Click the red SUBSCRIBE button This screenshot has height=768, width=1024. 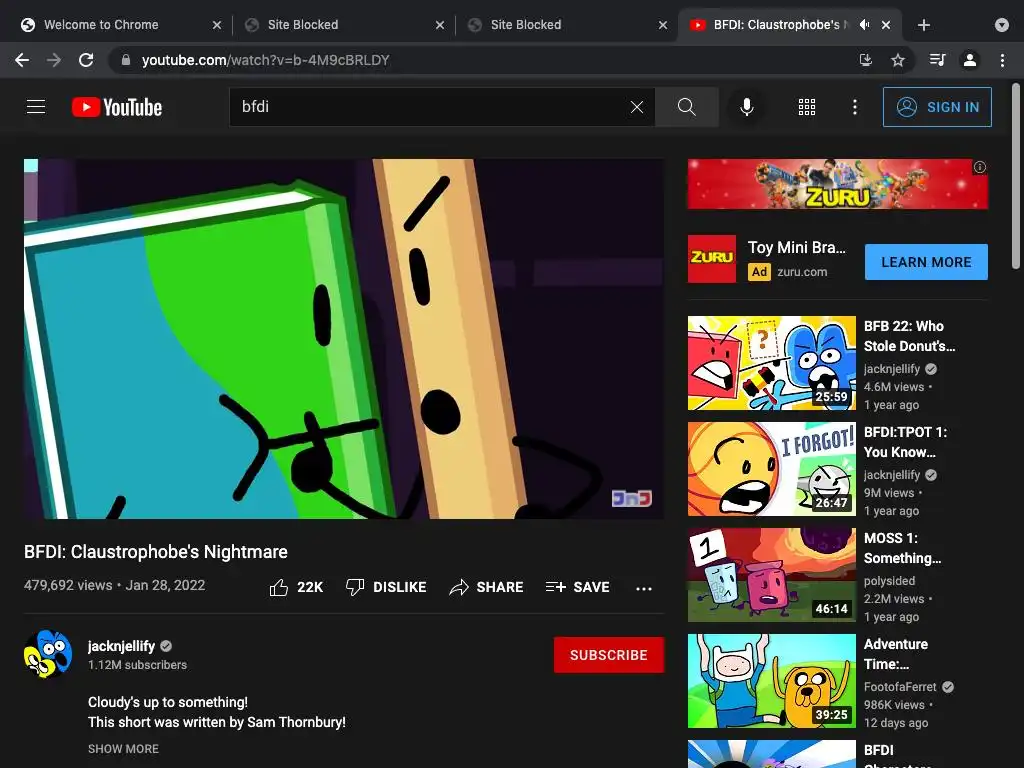(x=609, y=655)
